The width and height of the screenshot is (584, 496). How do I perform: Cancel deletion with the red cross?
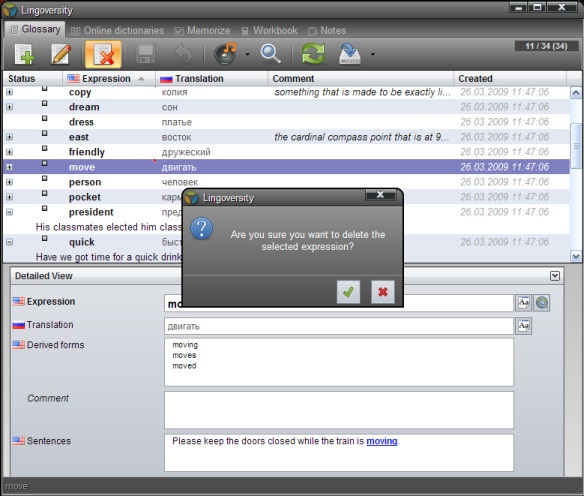coord(383,292)
